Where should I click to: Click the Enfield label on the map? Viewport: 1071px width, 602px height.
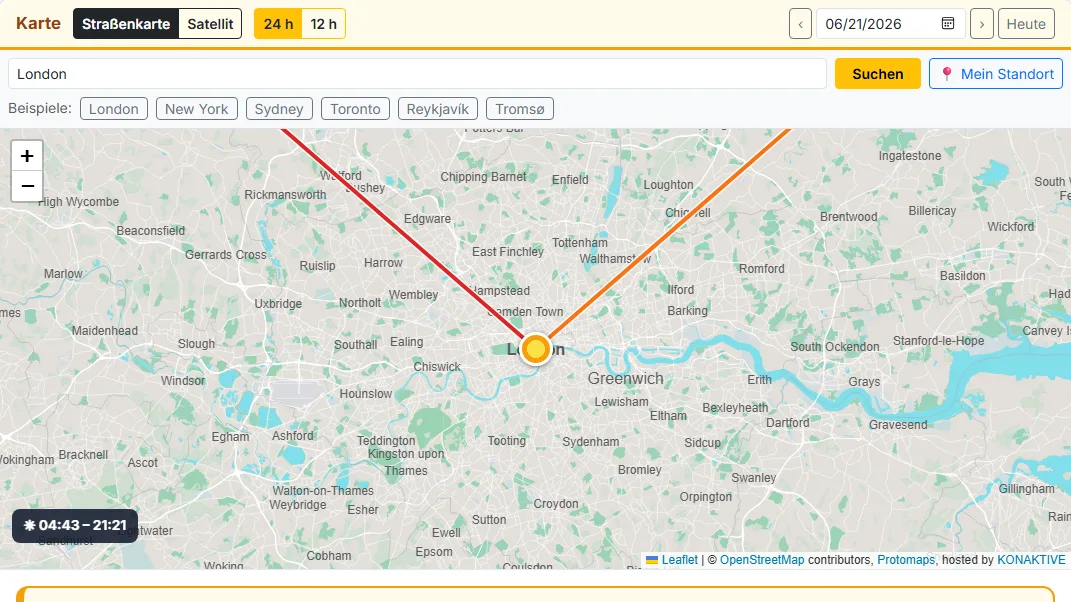pyautogui.click(x=570, y=180)
